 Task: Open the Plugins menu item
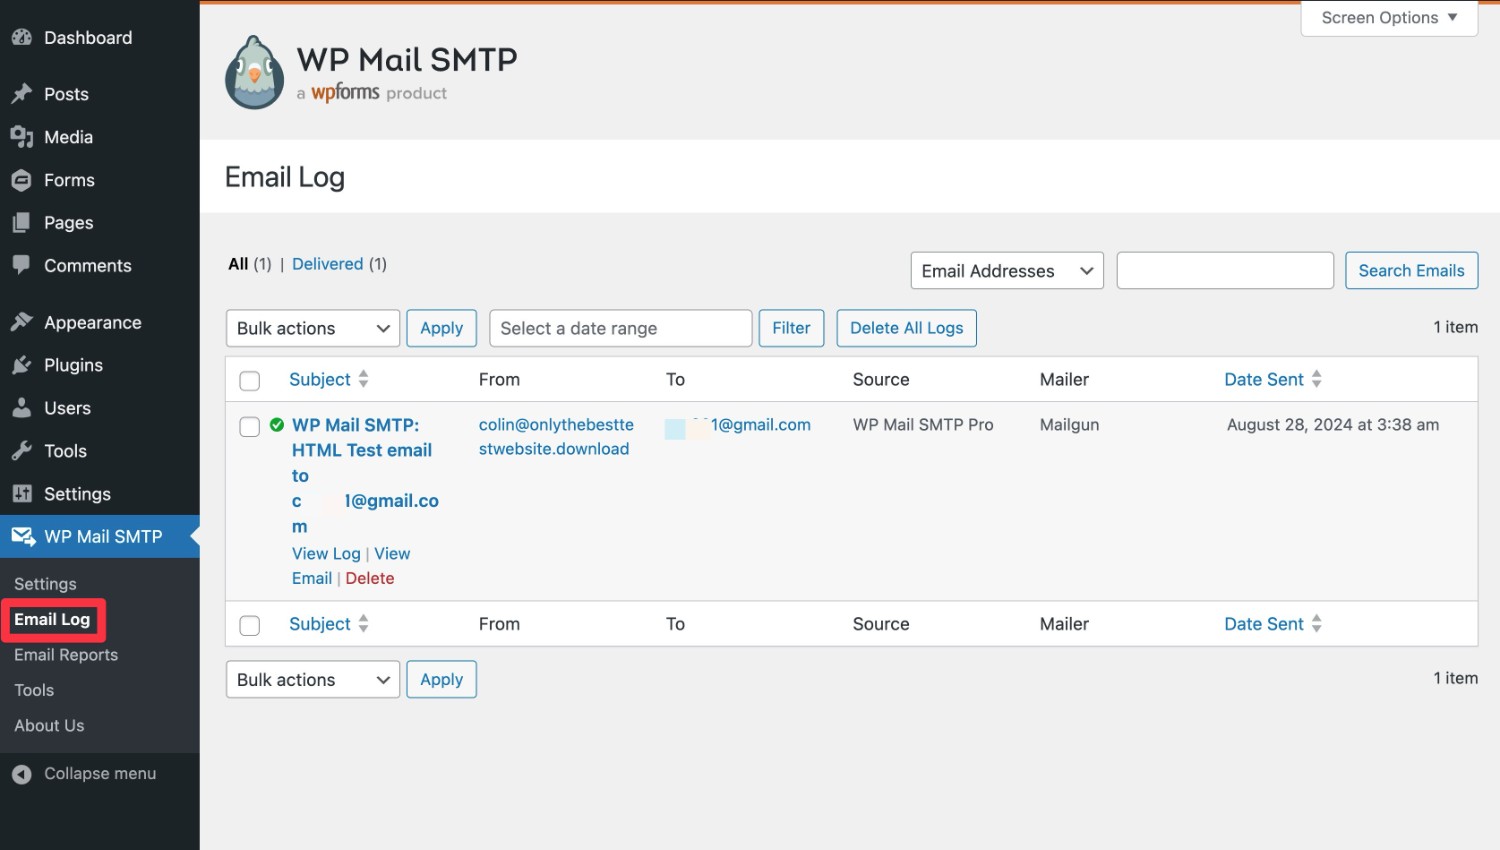(x=73, y=365)
